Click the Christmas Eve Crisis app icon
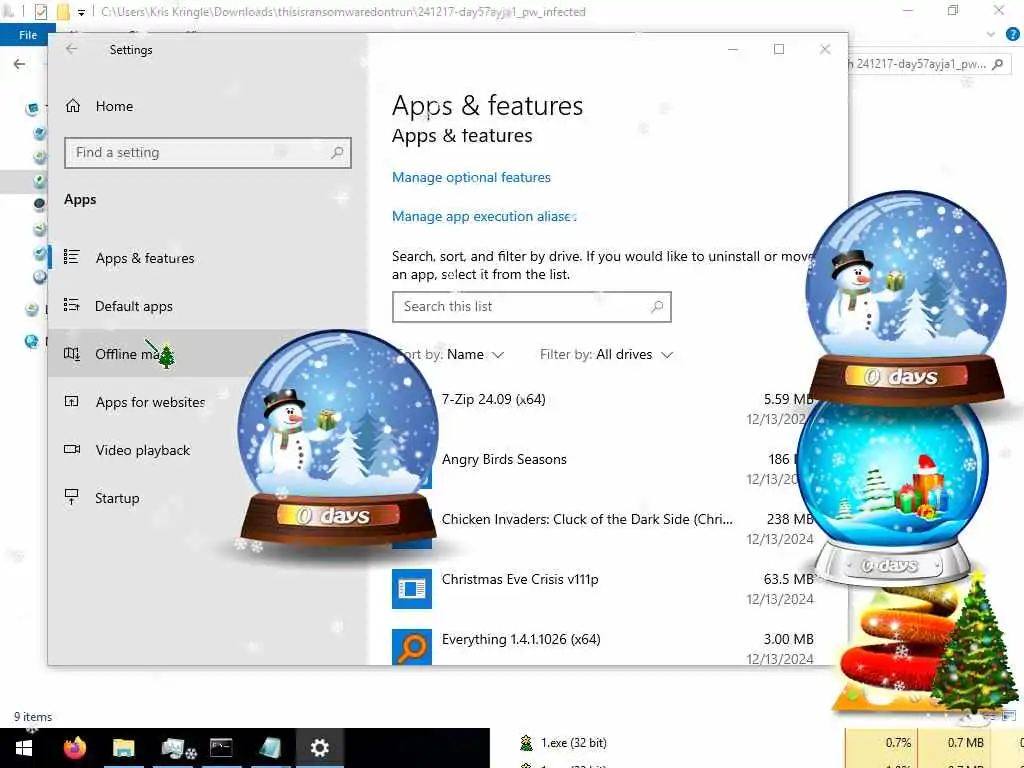 point(411,589)
